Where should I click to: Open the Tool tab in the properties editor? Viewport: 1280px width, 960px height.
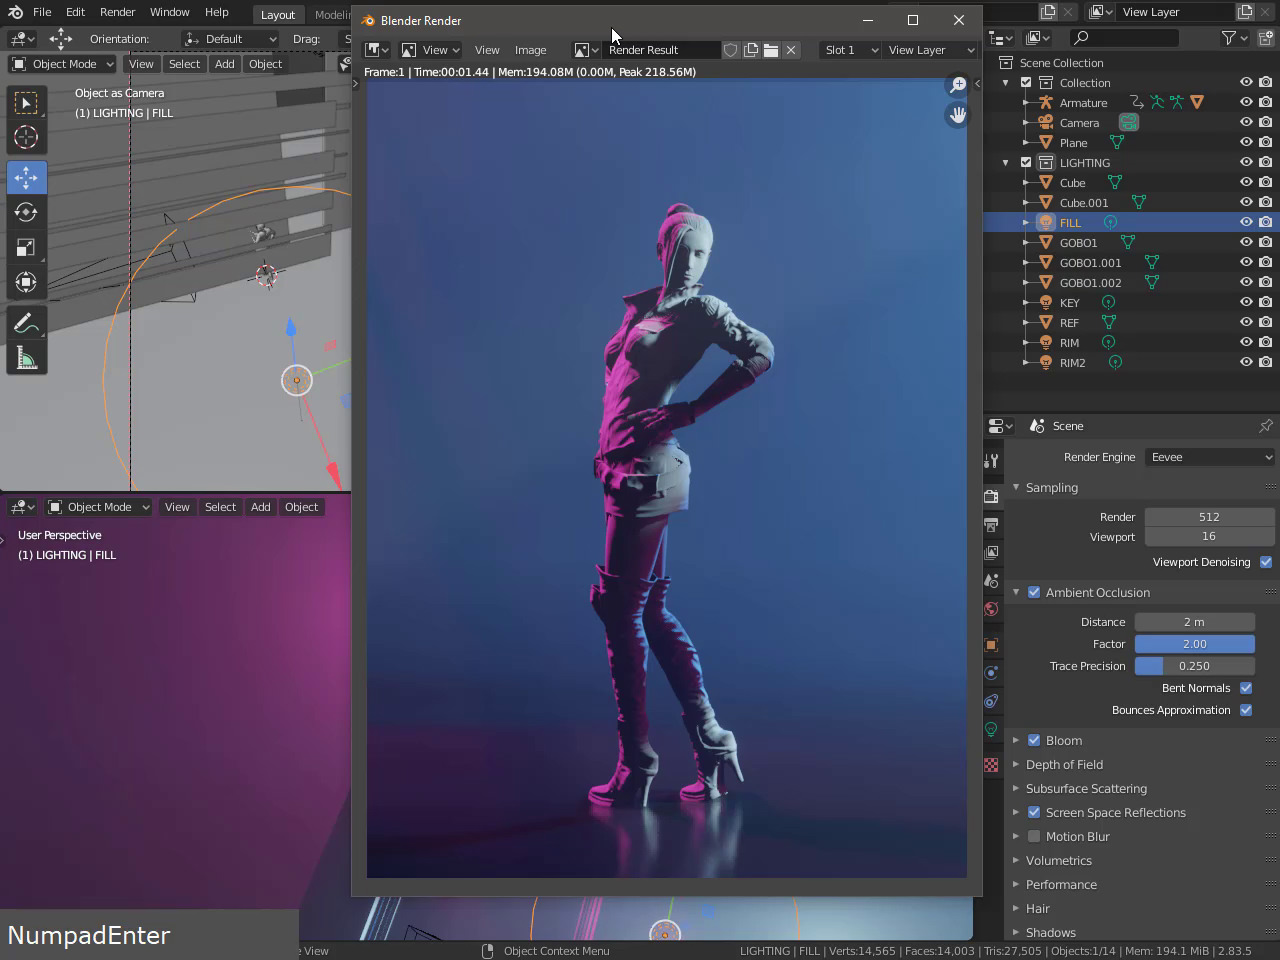991,461
